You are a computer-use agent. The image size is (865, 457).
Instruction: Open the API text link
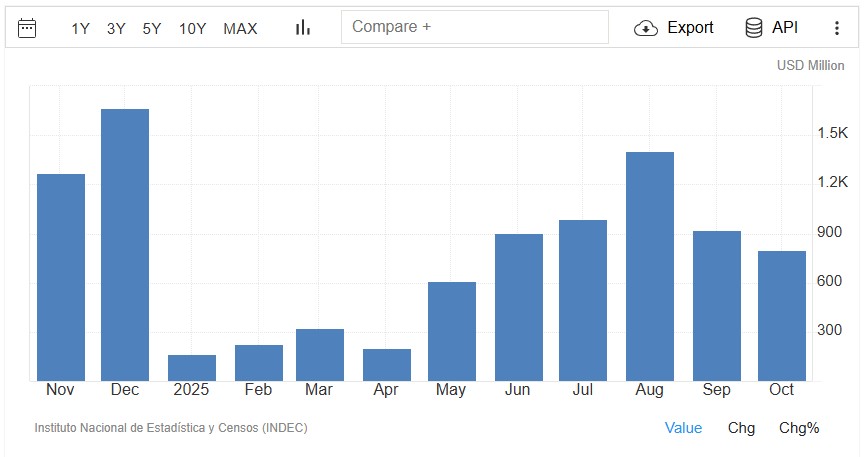click(x=785, y=28)
